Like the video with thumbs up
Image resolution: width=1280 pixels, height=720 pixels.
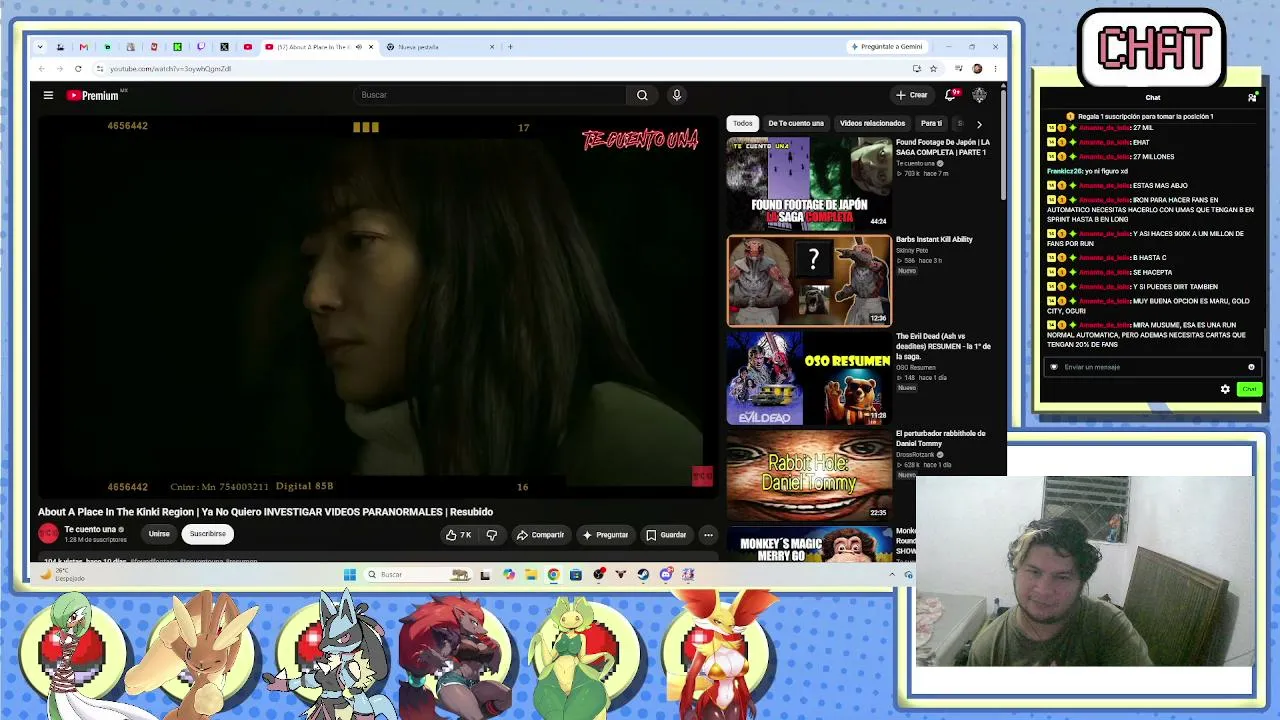point(459,535)
